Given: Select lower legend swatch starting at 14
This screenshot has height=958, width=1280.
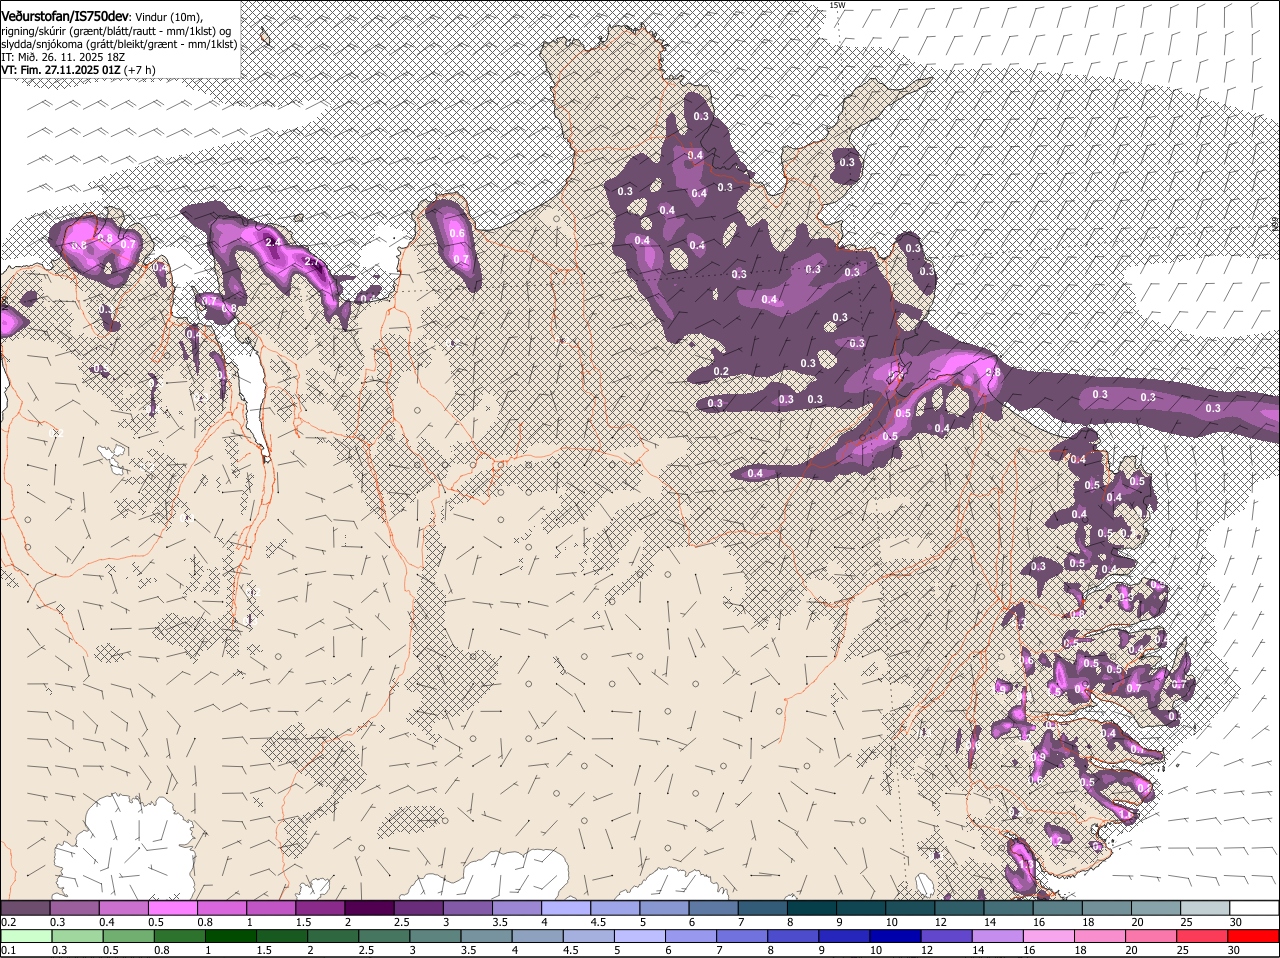Looking at the screenshot, I should tap(998, 936).
